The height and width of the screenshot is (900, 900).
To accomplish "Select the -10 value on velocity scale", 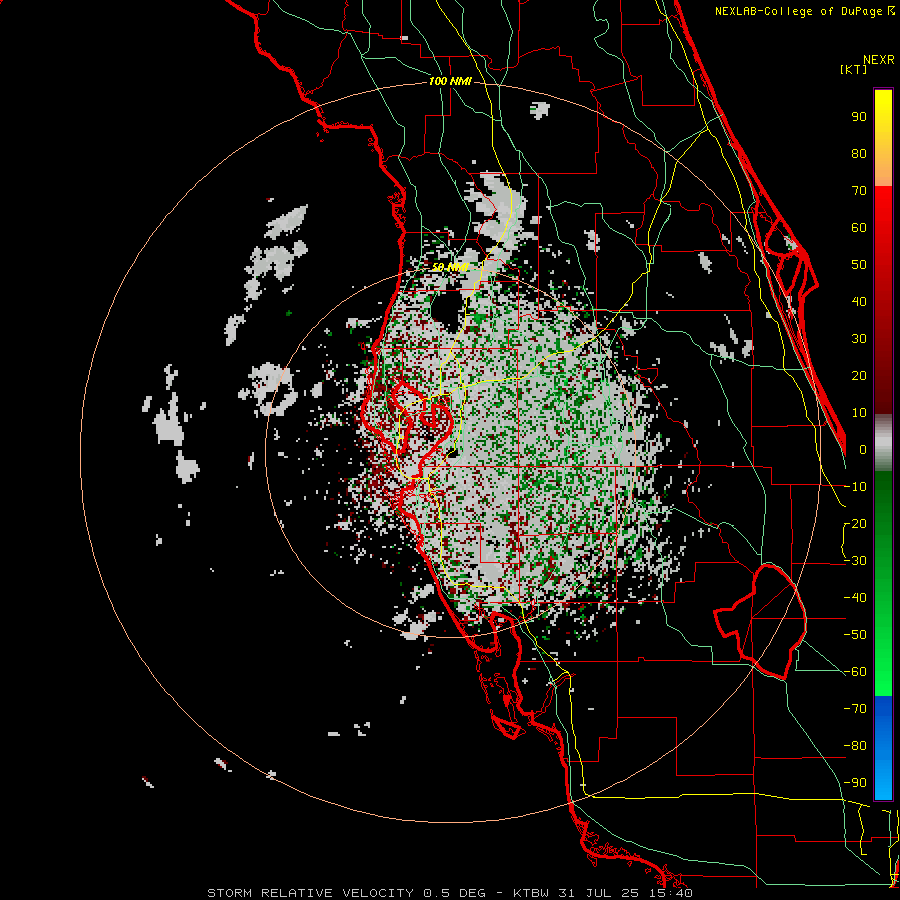I will tap(855, 487).
